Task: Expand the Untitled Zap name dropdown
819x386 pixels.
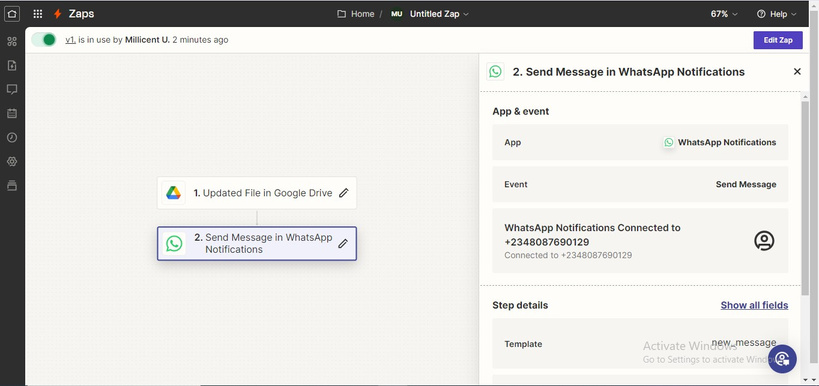Action: (439, 14)
